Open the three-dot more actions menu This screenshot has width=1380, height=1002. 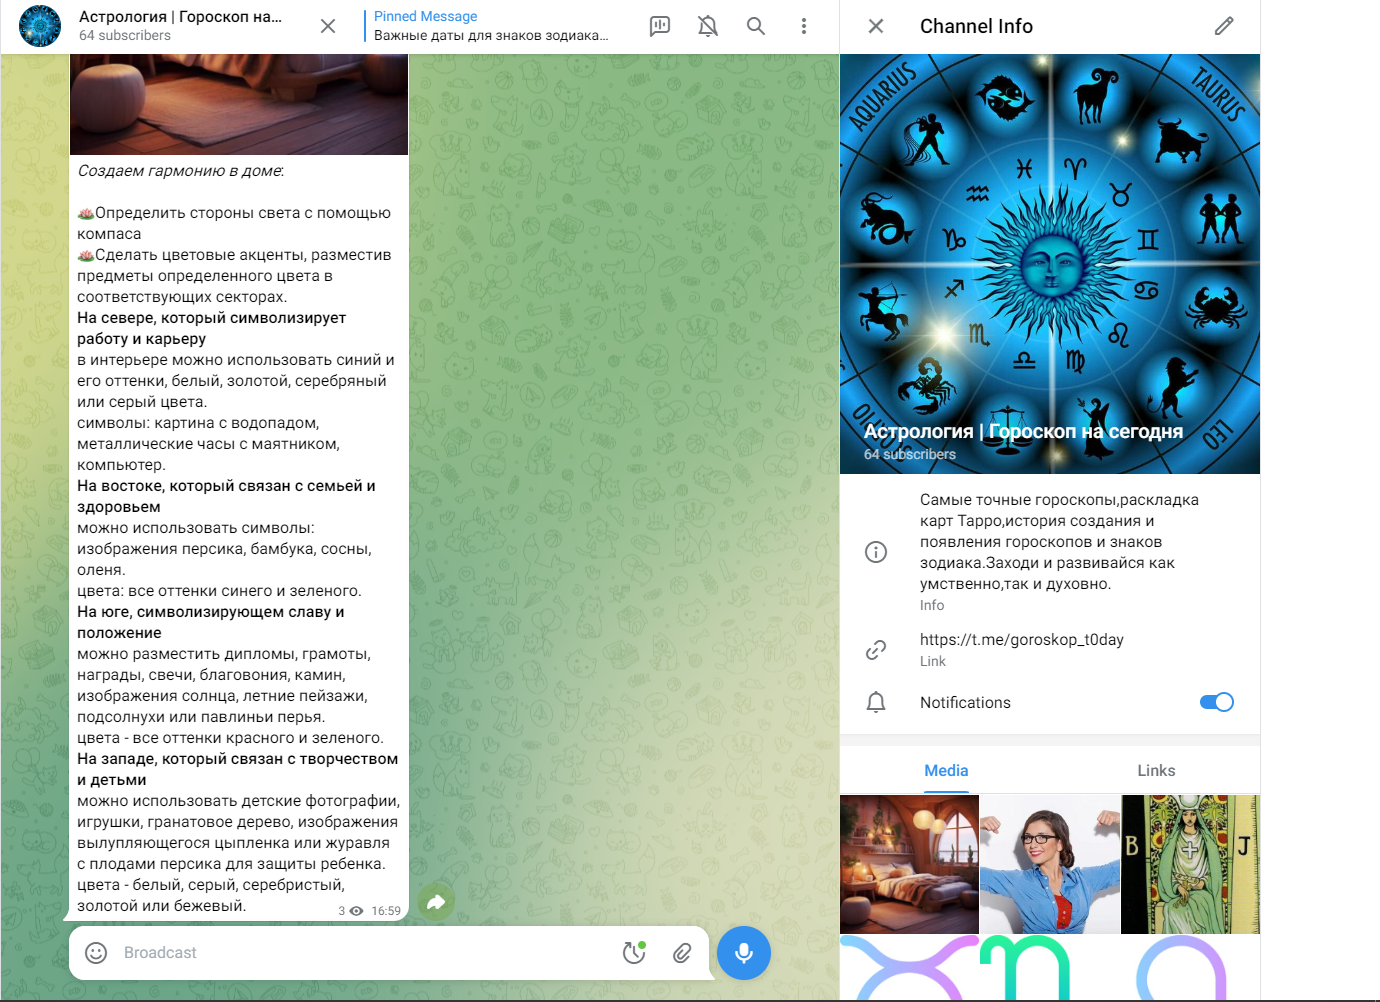[804, 26]
